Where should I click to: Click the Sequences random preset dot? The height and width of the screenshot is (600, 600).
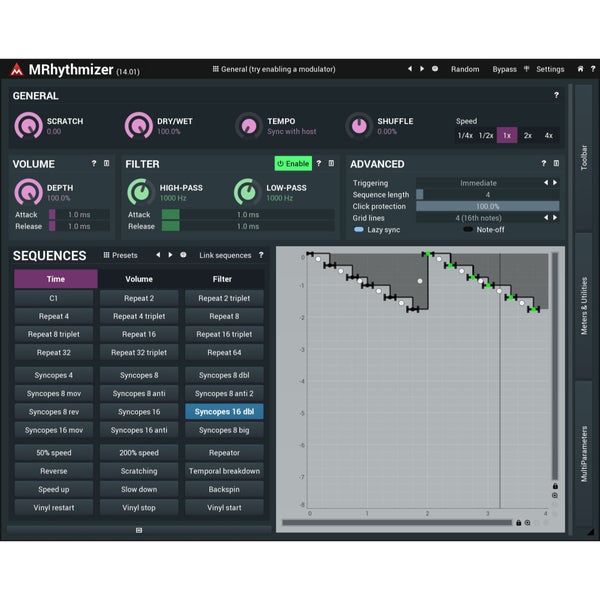183,255
